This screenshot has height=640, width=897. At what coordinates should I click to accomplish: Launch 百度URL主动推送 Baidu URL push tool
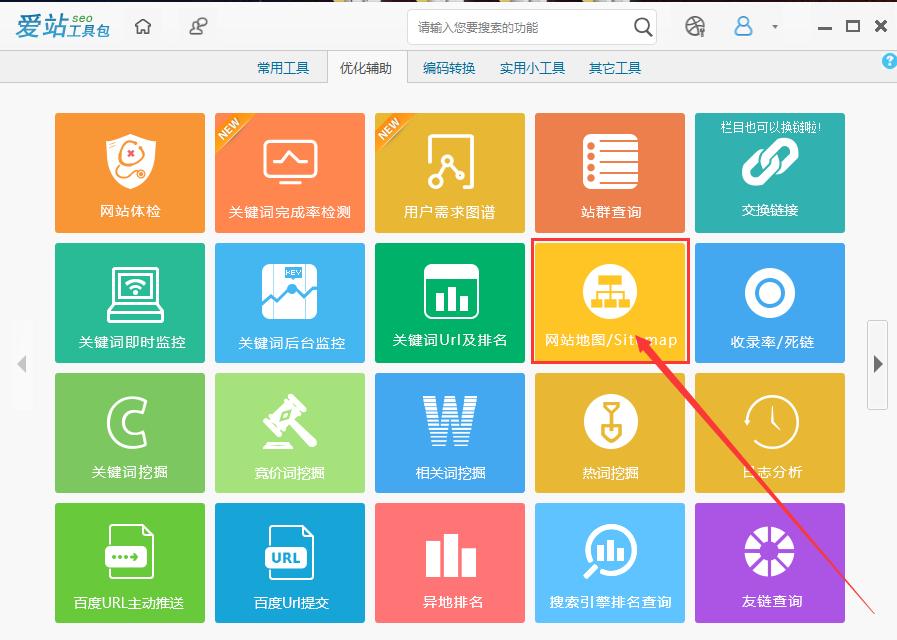click(x=129, y=562)
